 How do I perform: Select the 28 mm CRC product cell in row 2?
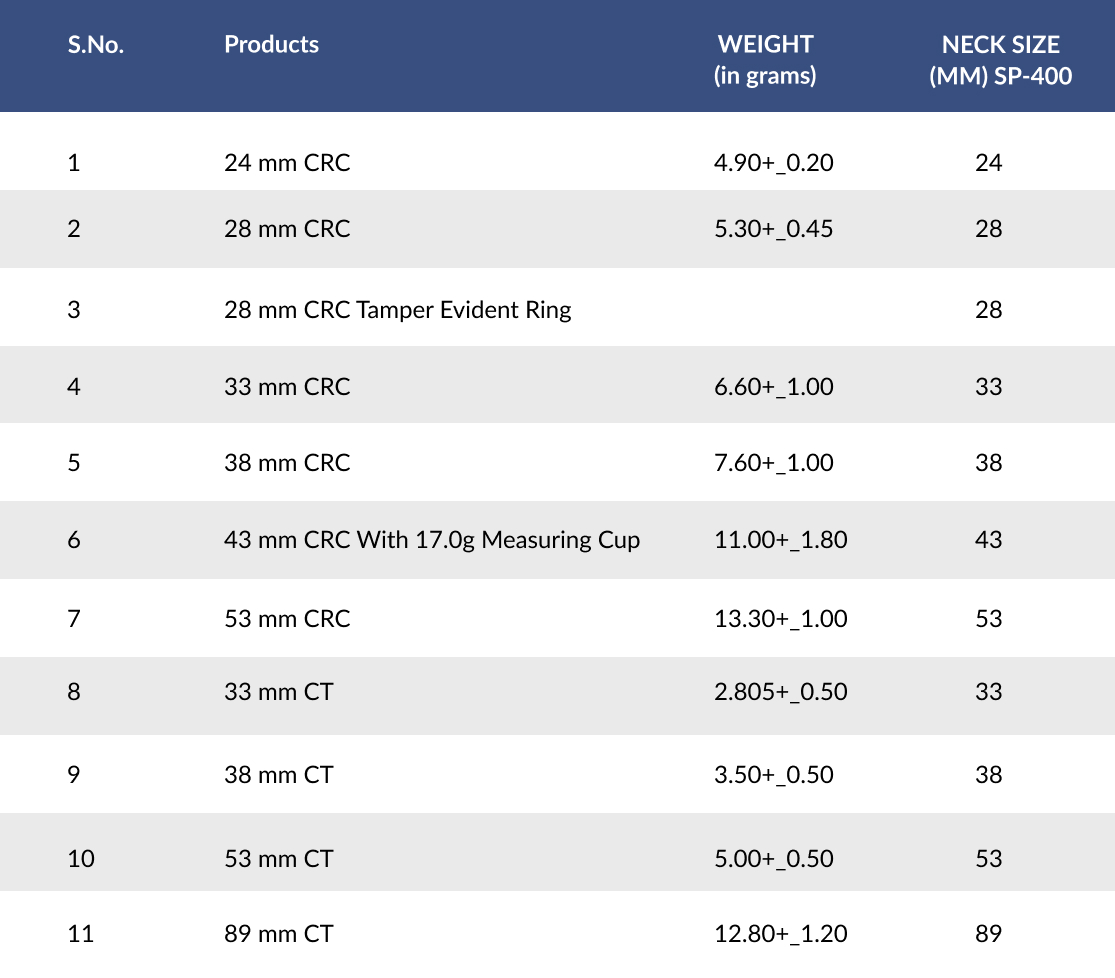[287, 229]
